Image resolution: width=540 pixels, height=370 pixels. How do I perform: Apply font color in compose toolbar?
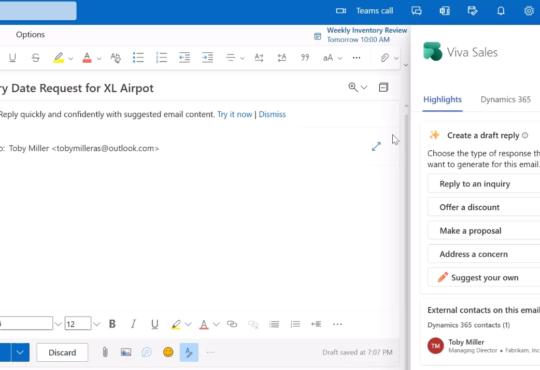[204, 324]
